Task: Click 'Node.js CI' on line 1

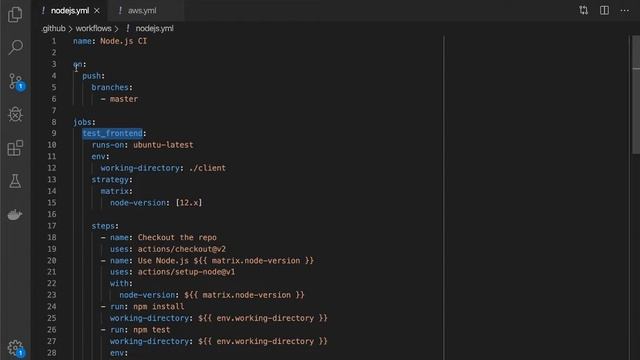Action: pyautogui.click(x=124, y=41)
